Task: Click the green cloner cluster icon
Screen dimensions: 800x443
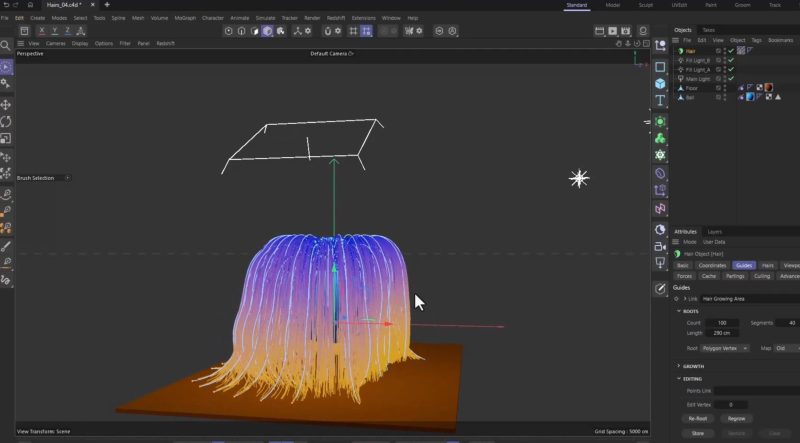Action: tap(660, 138)
